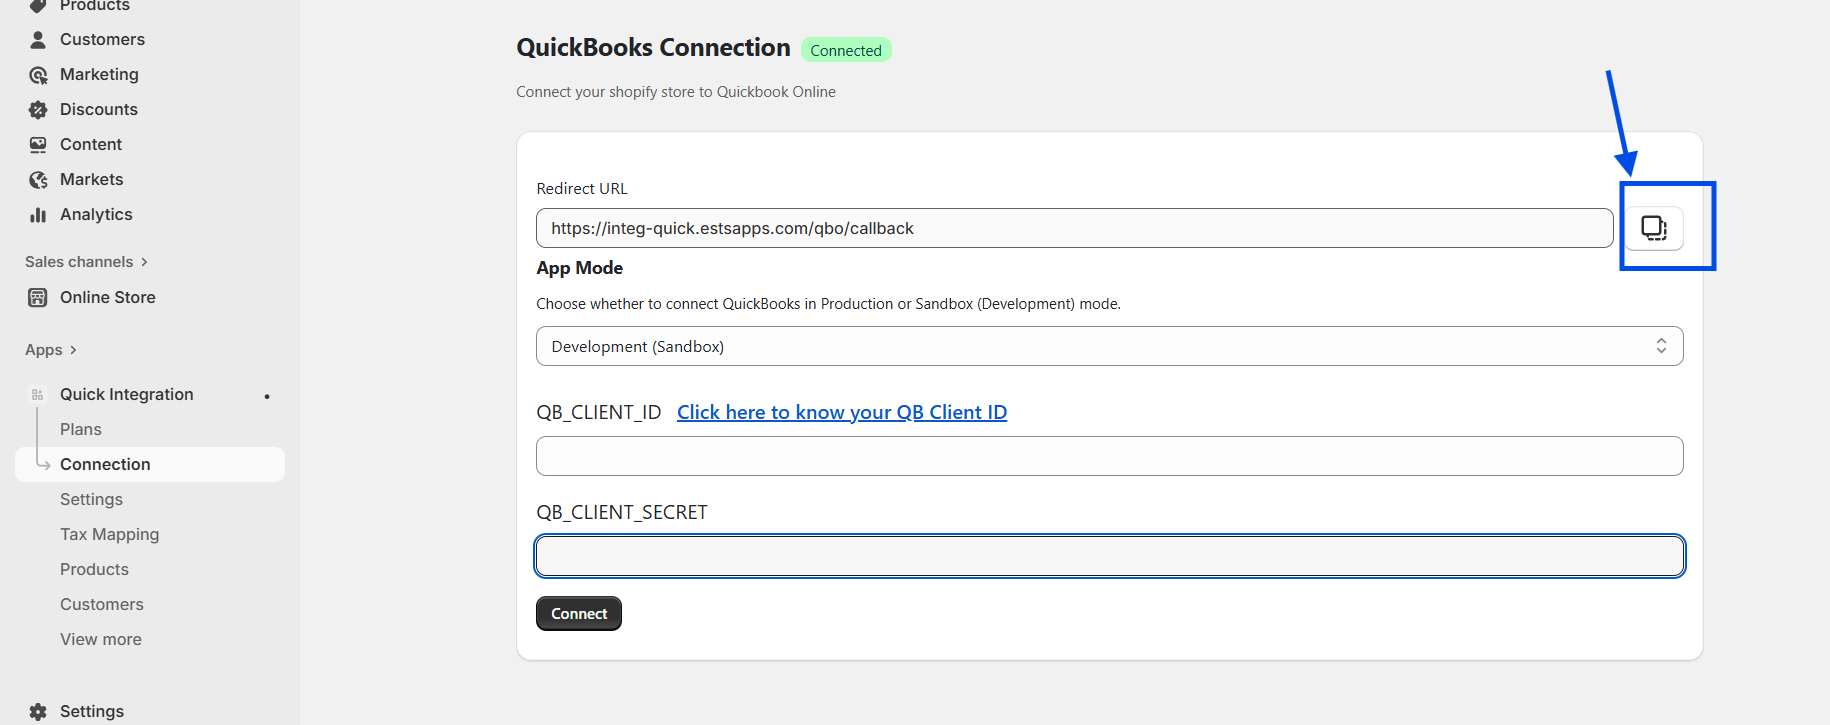Image resolution: width=1830 pixels, height=725 pixels.
Task: Open Plans under Quick Integration
Action: [81, 429]
